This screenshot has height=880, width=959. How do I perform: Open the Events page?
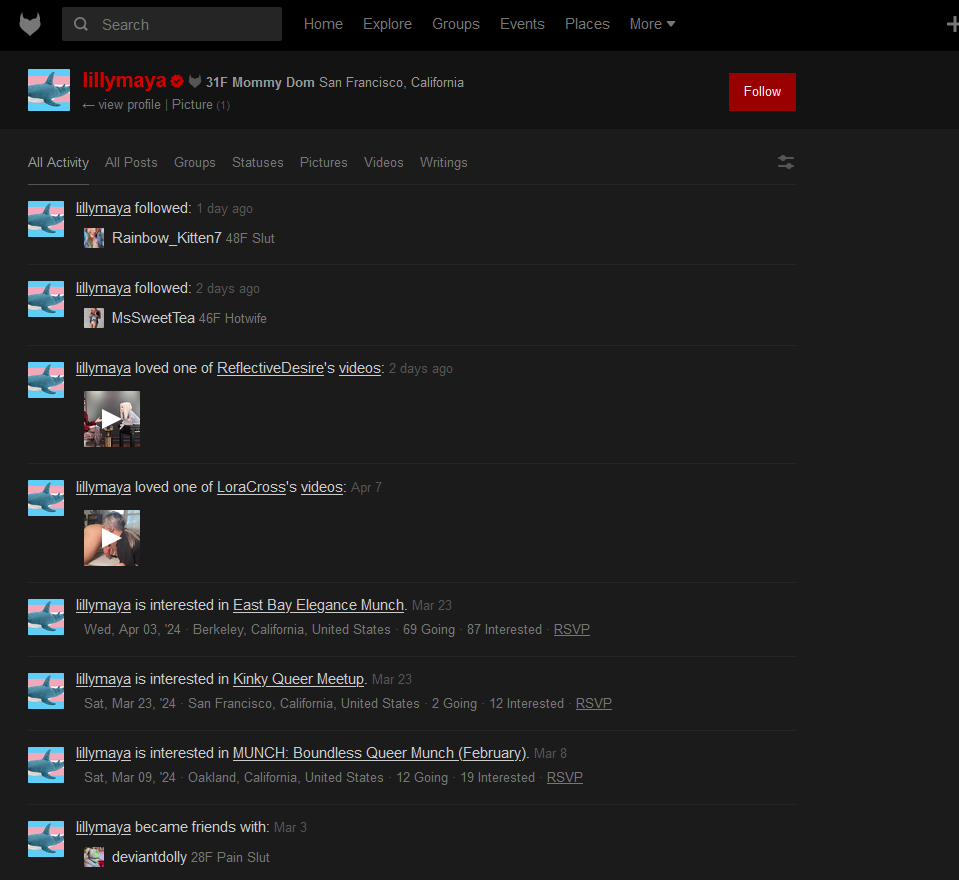click(x=522, y=24)
